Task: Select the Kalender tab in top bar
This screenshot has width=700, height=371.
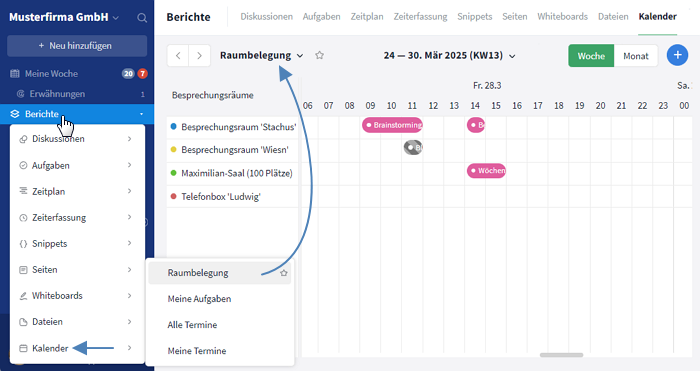Action: (x=658, y=17)
